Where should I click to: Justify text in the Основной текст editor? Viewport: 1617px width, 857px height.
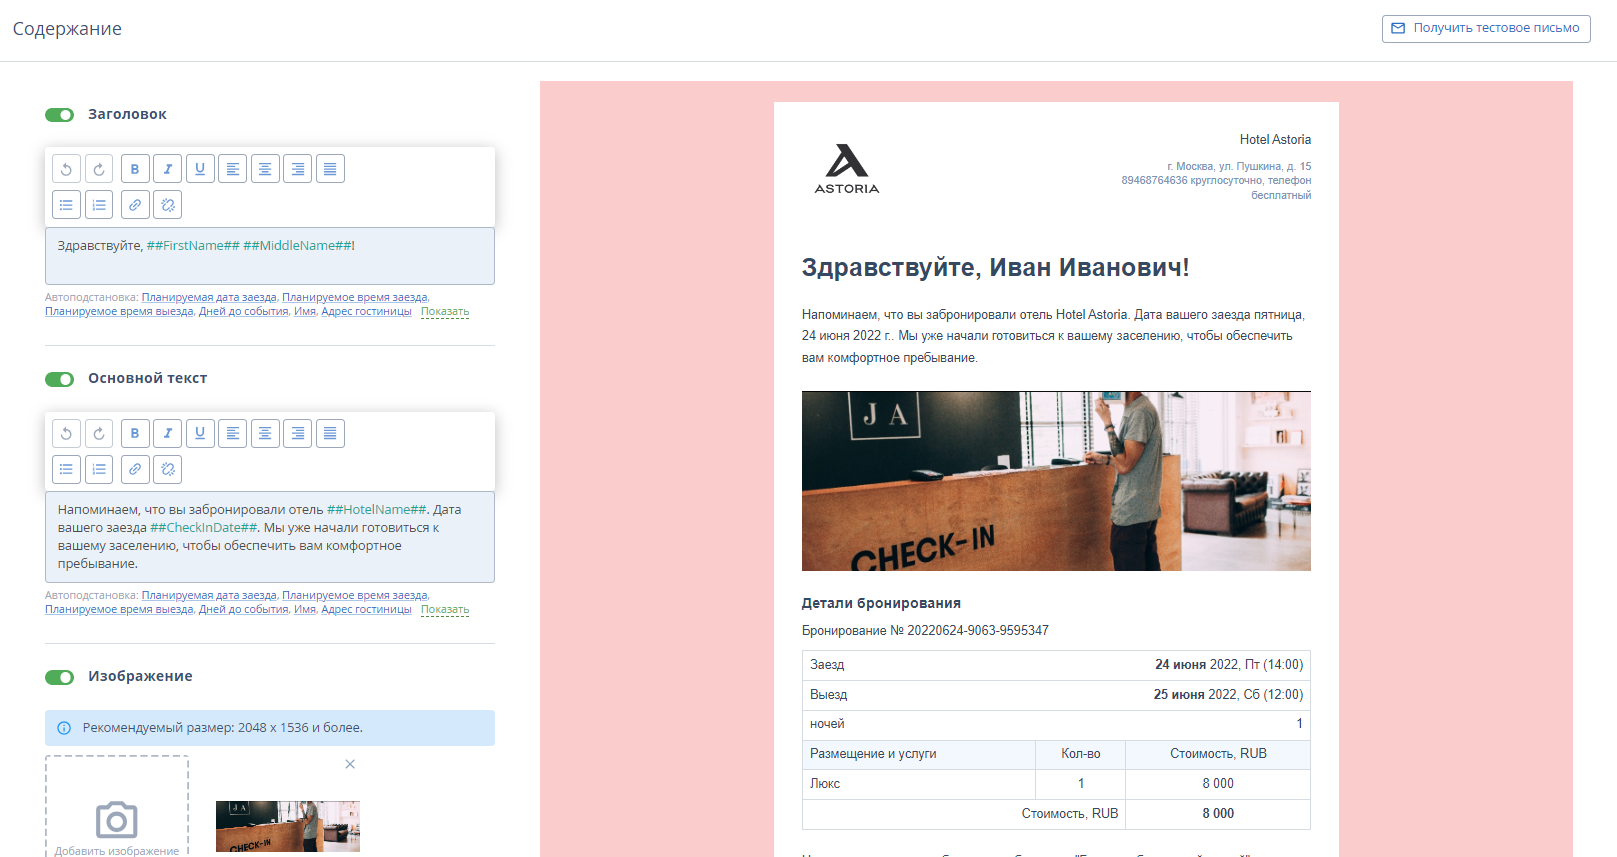330,433
